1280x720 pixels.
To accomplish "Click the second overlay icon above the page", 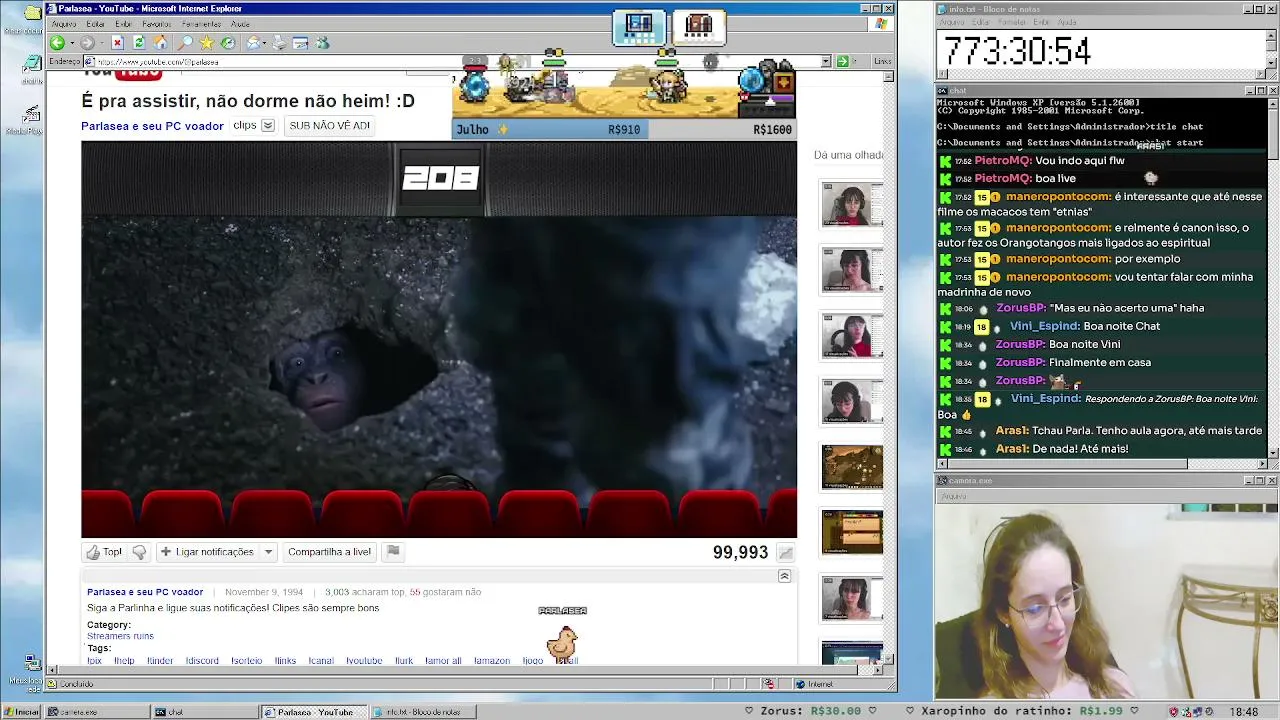I will coord(699,26).
